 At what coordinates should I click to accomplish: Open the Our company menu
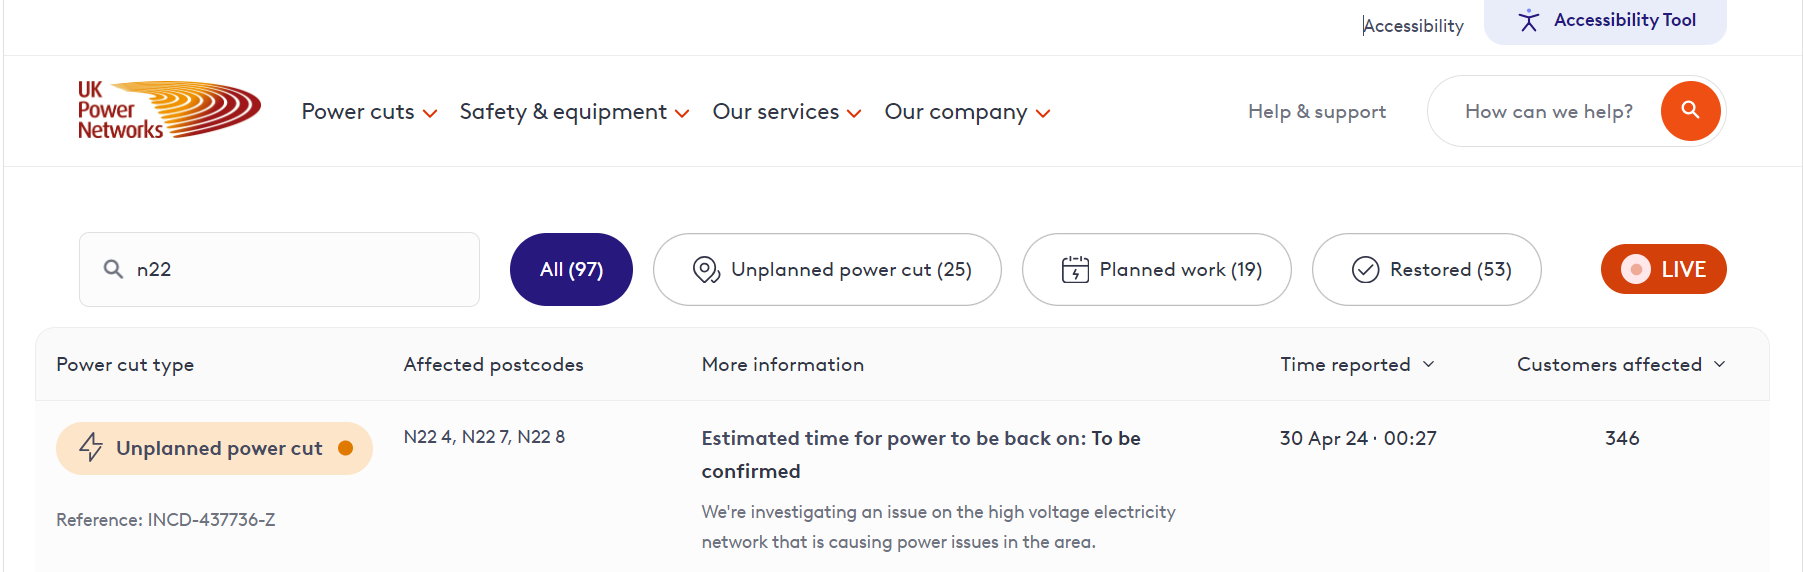coord(966,112)
